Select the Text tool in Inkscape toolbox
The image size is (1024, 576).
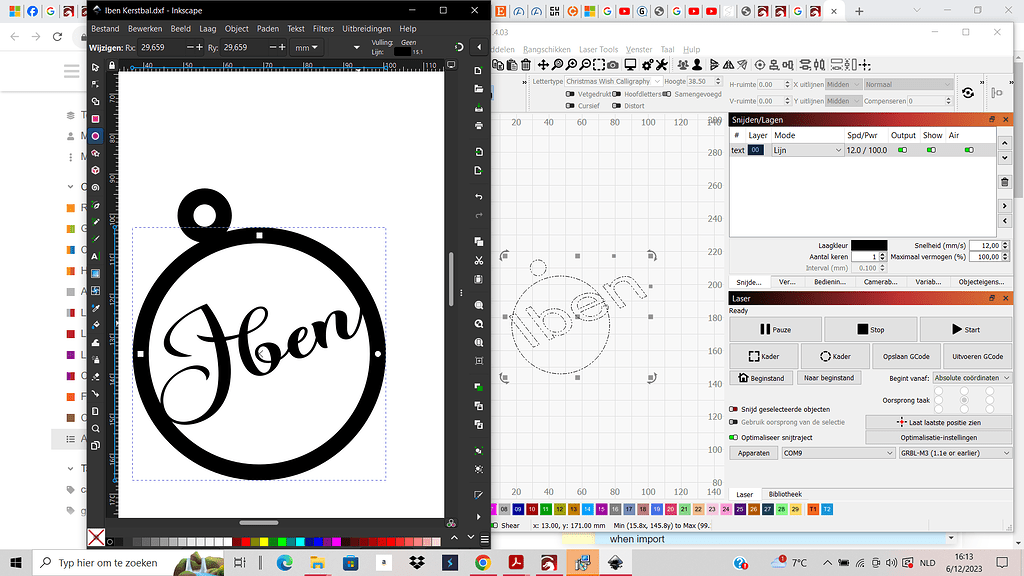click(x=95, y=256)
